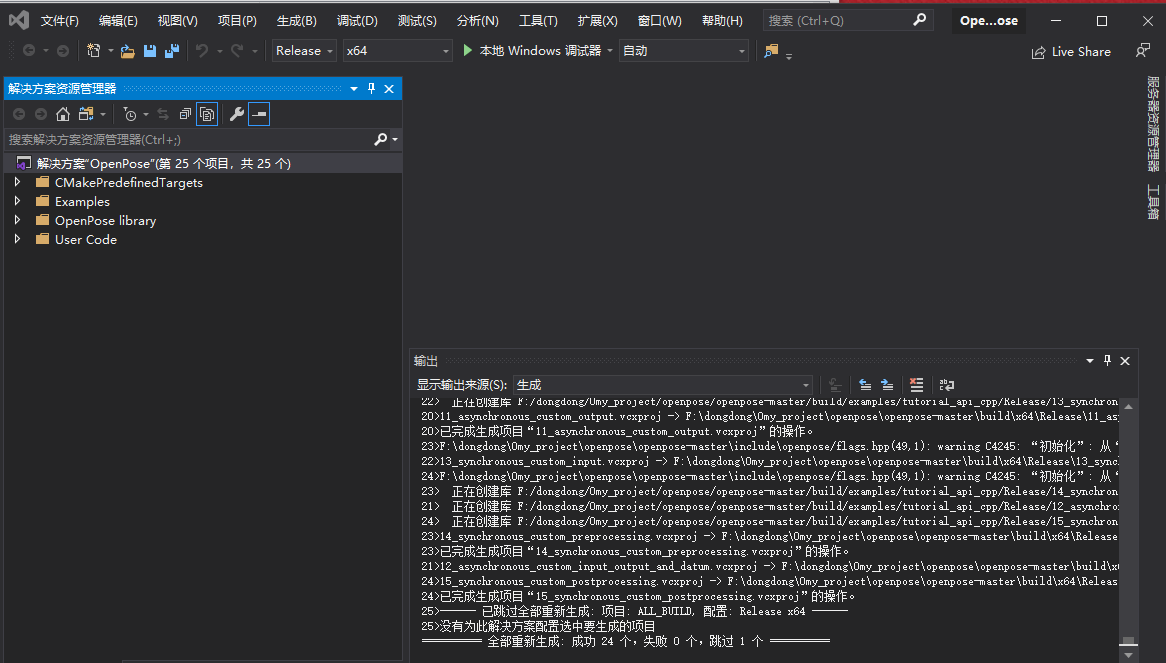Click the 全部重新生成: 成功 24 个 summary line

pyautogui.click(x=625, y=641)
